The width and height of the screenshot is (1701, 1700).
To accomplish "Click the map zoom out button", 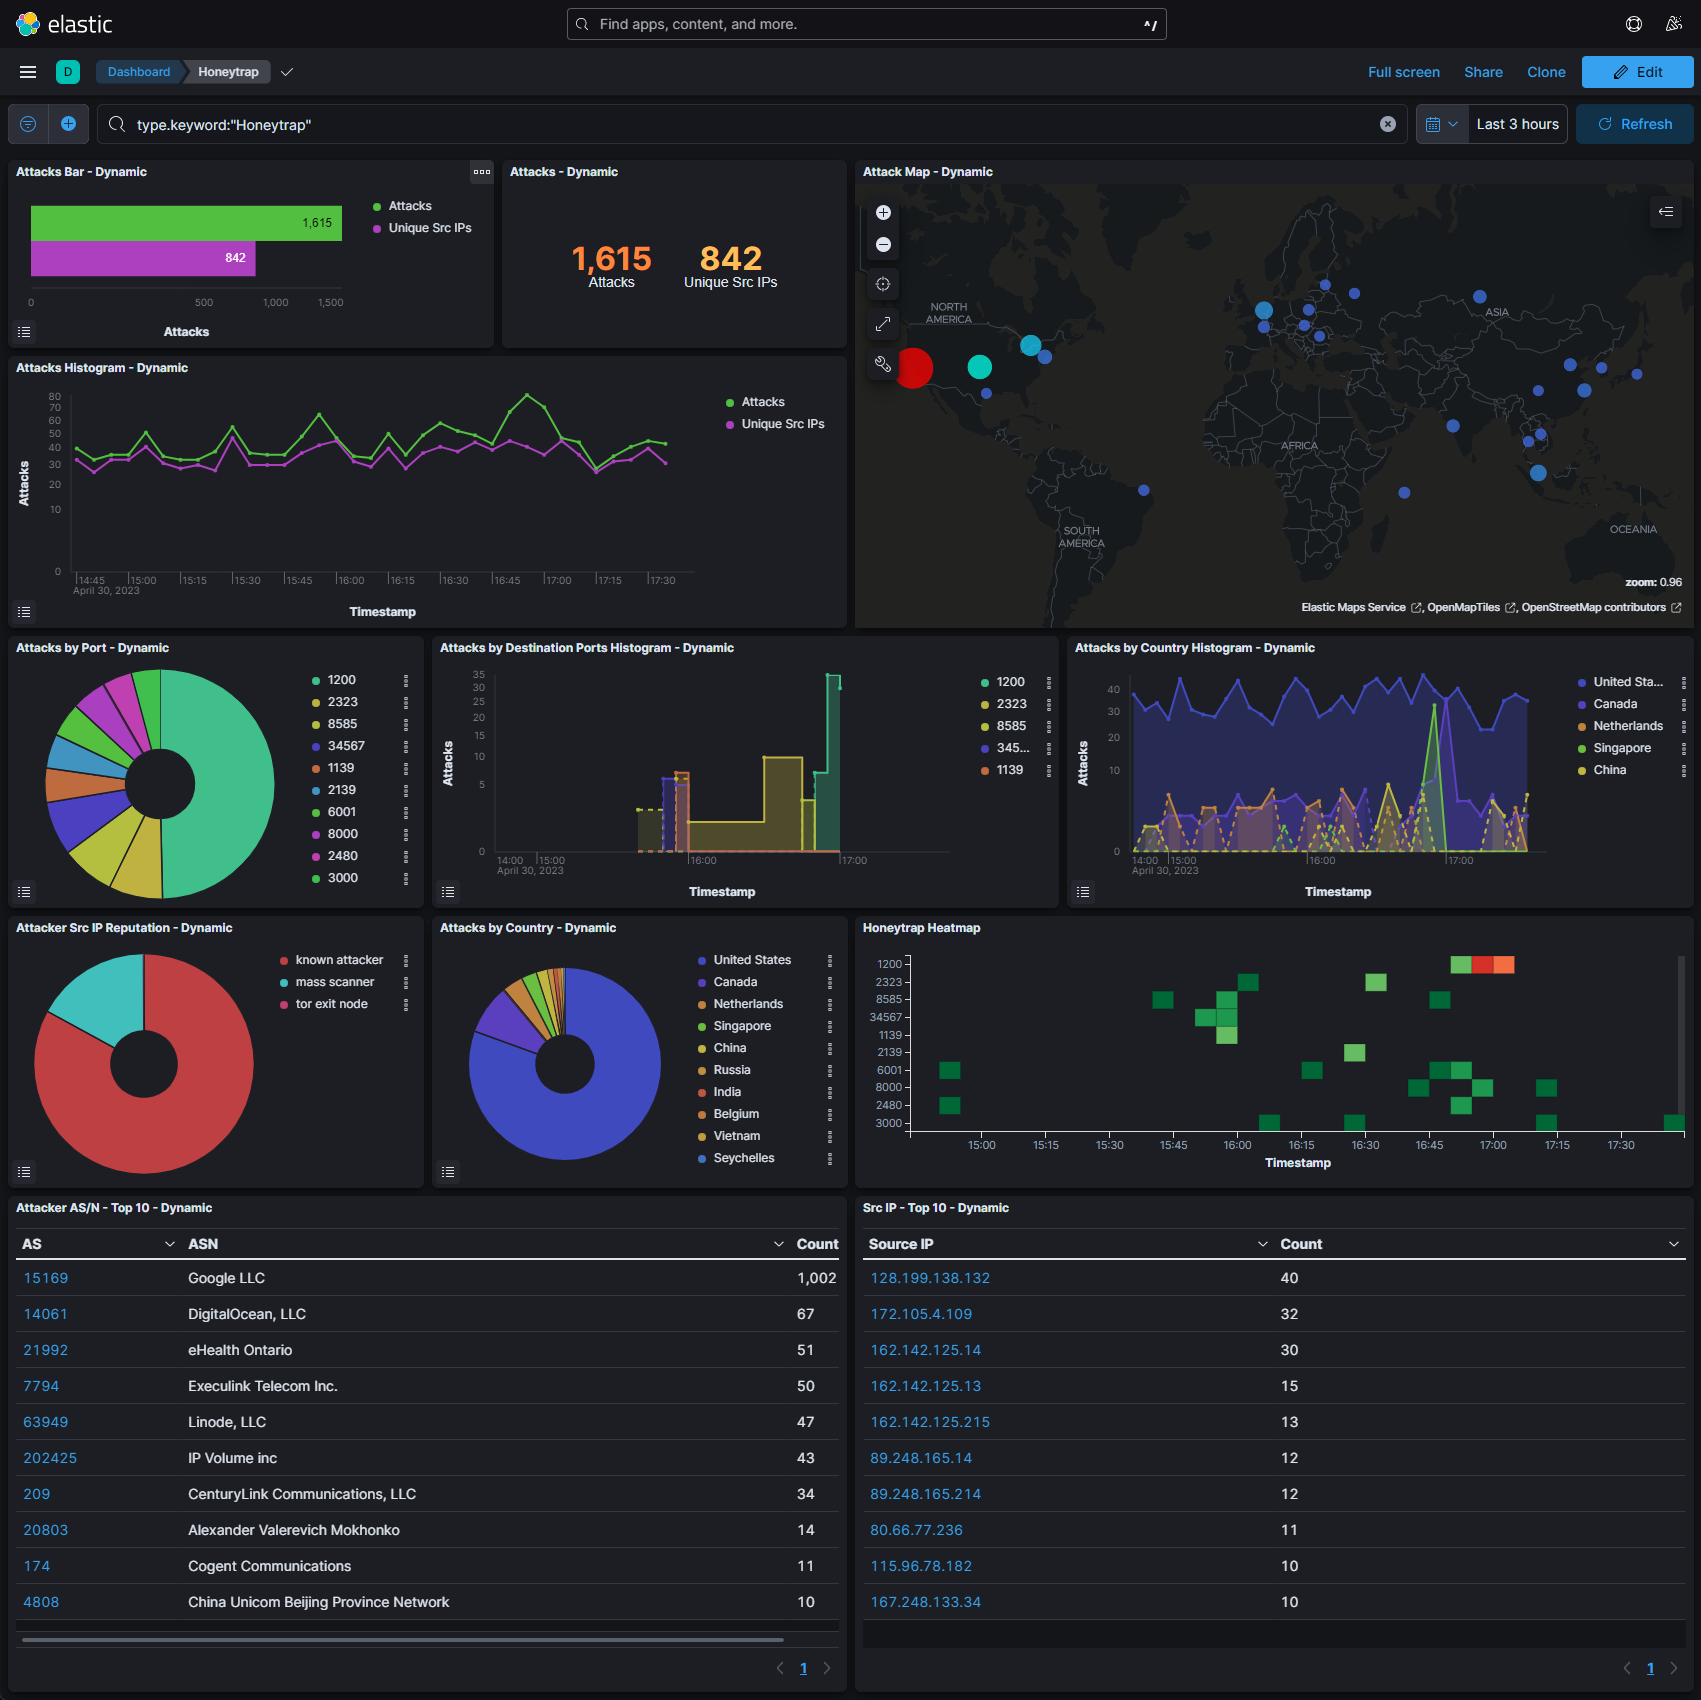I will click(883, 245).
